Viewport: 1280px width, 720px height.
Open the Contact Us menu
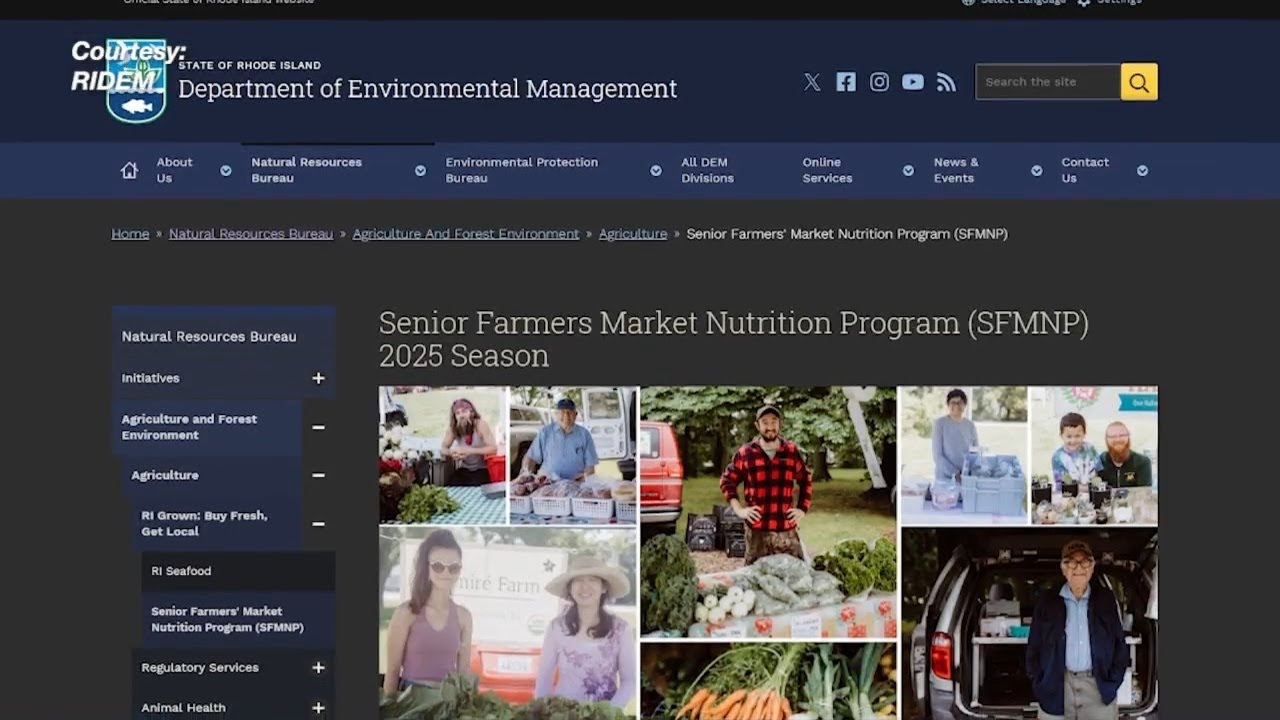click(x=1085, y=170)
